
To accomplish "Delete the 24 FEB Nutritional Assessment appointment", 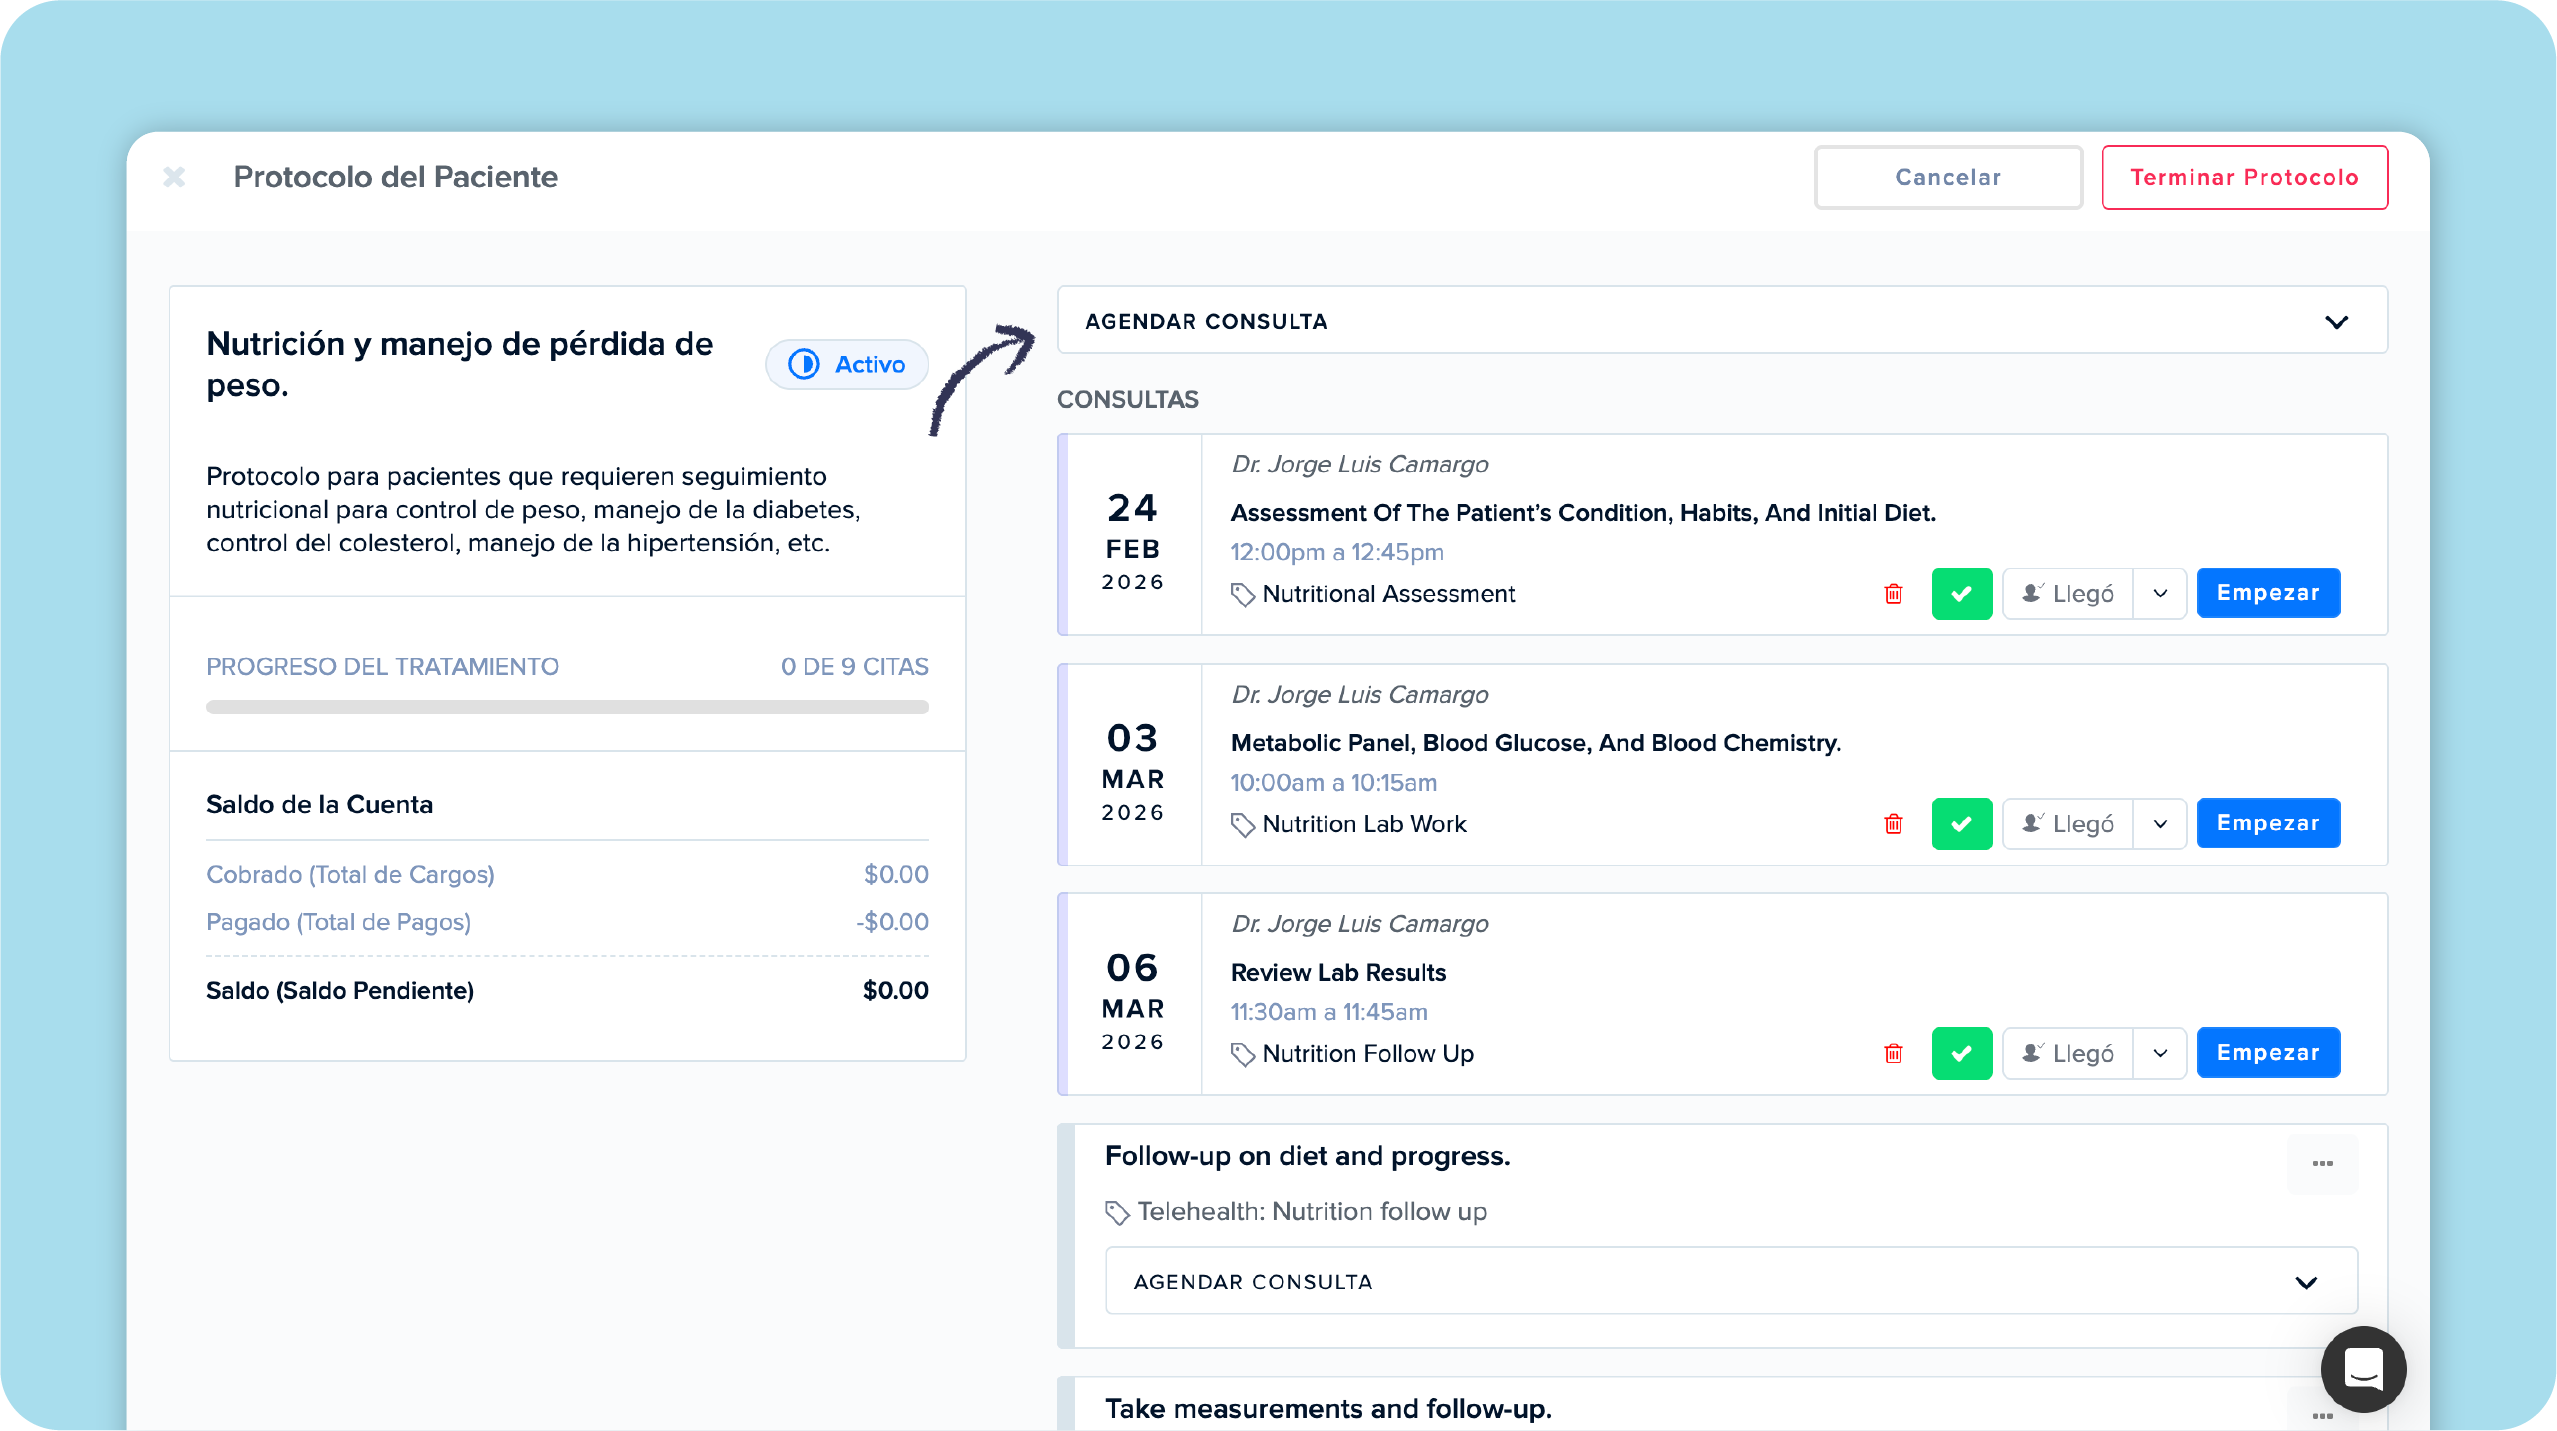I will (1893, 594).
